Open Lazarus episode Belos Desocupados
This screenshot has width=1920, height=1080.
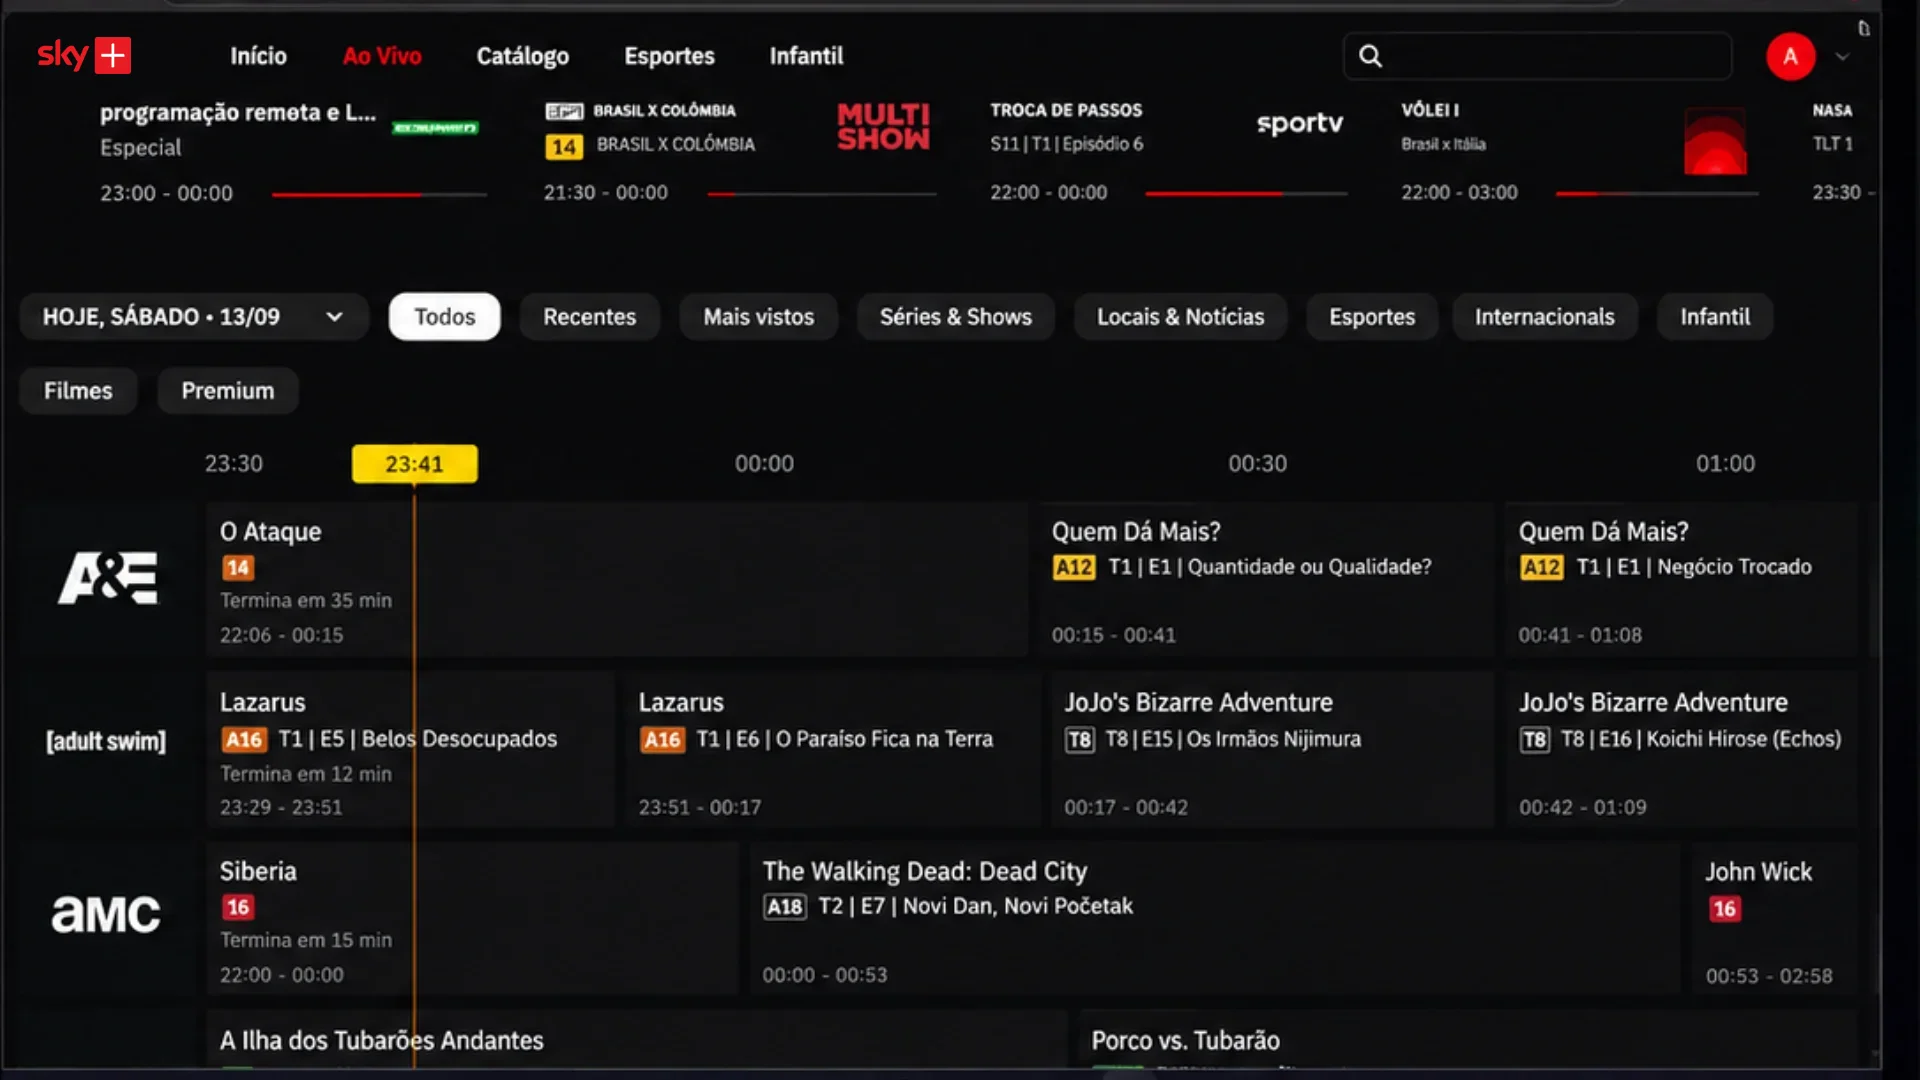coord(411,750)
